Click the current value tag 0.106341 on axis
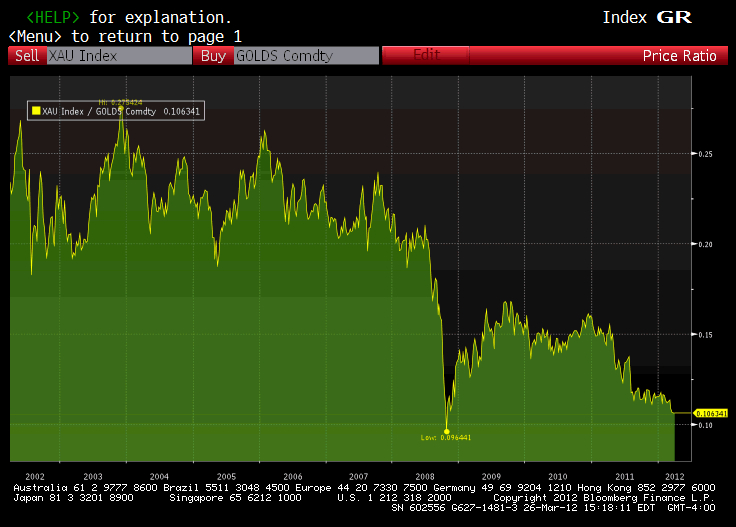The height and width of the screenshot is (527, 736). [709, 413]
